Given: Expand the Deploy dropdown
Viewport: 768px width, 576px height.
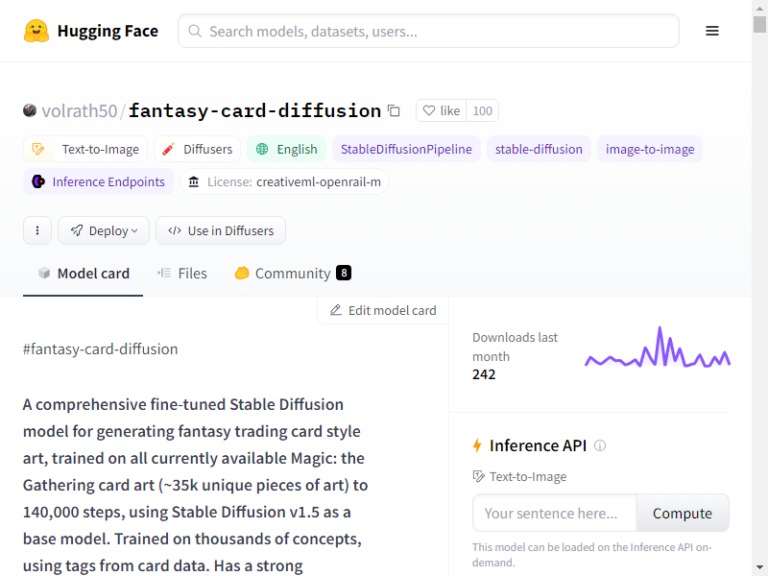Looking at the screenshot, I should (x=104, y=230).
